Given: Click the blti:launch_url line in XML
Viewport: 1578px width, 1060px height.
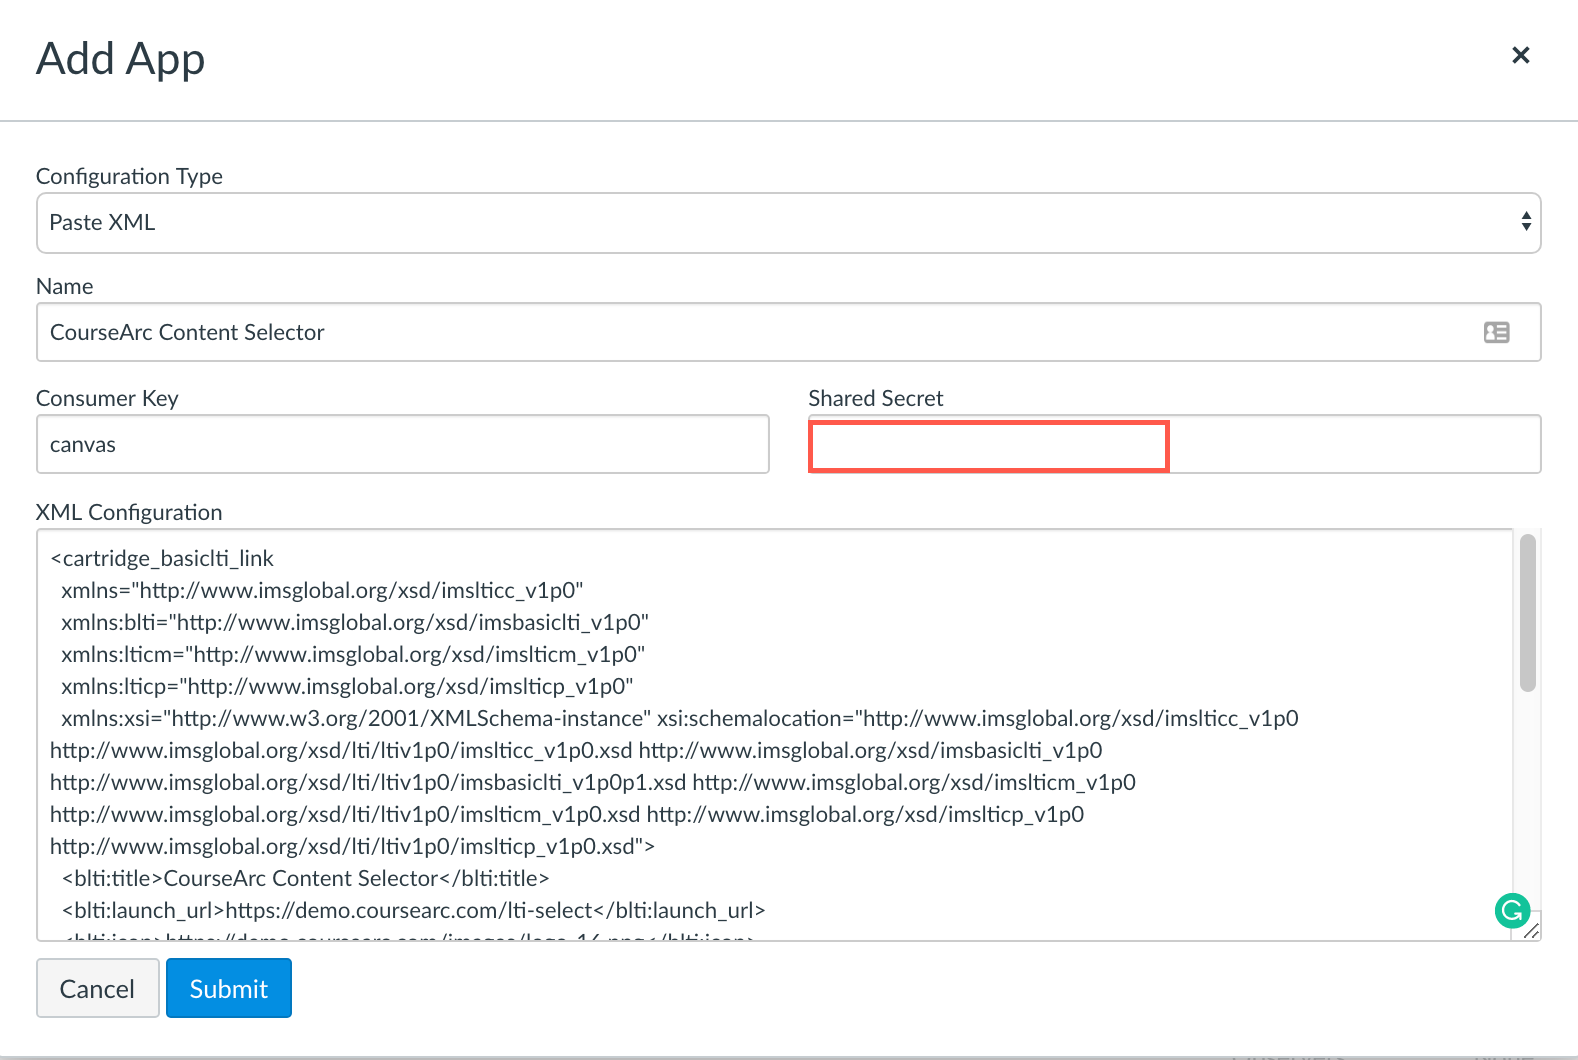Looking at the screenshot, I should [413, 910].
